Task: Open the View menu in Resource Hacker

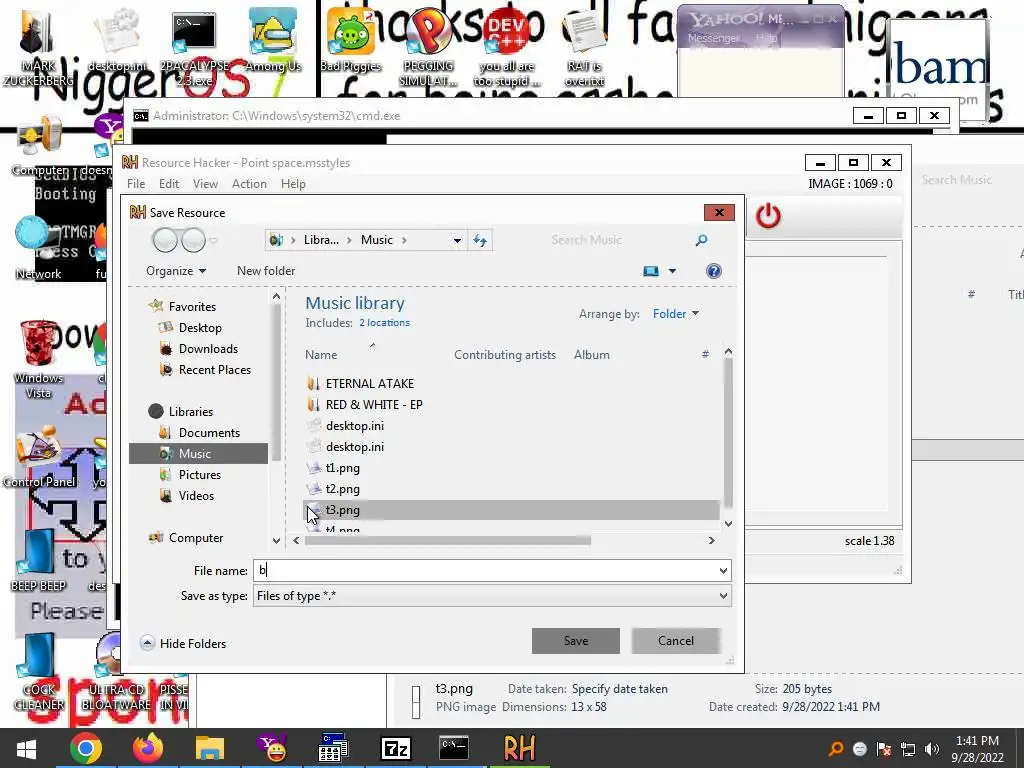Action: coord(205,184)
